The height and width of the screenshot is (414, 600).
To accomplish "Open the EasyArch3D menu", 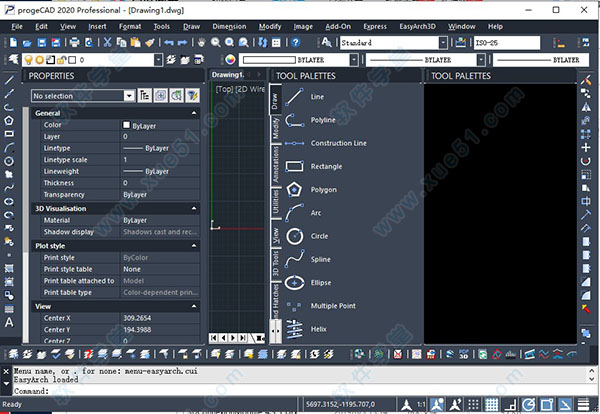I will click(417, 26).
